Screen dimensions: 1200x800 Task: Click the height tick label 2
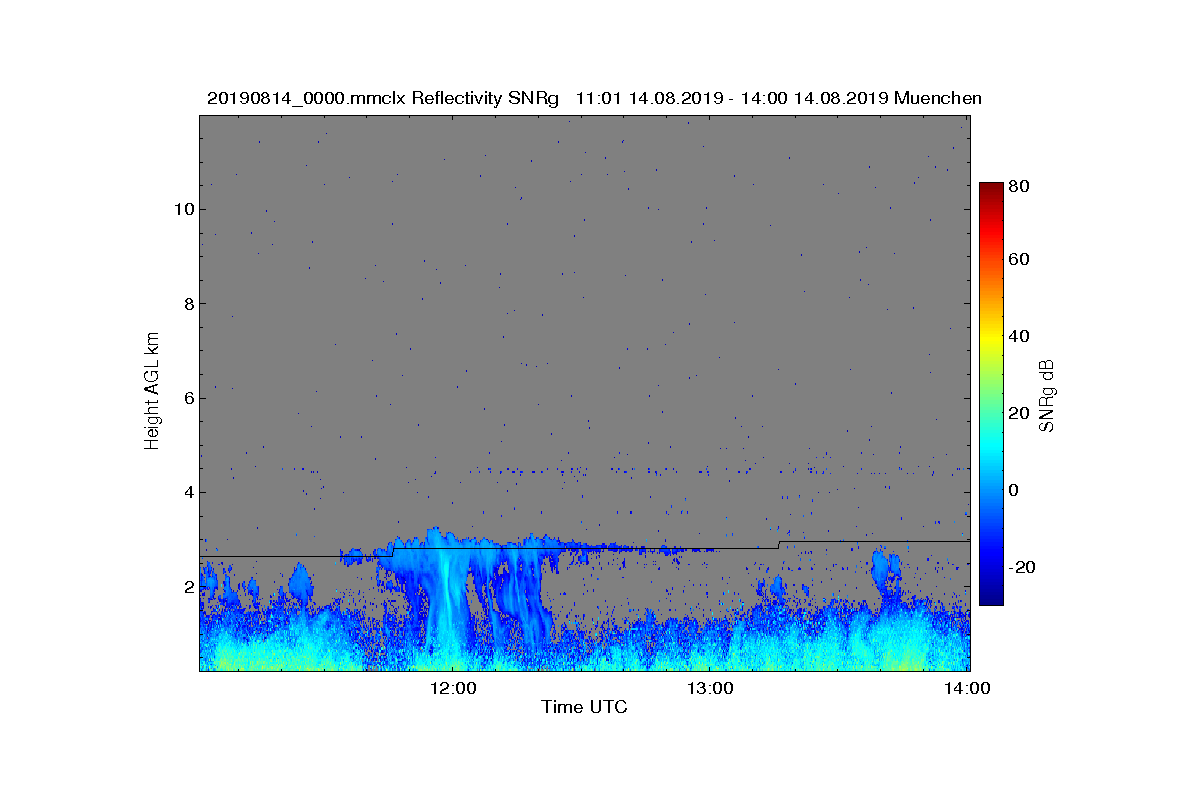pos(187,587)
